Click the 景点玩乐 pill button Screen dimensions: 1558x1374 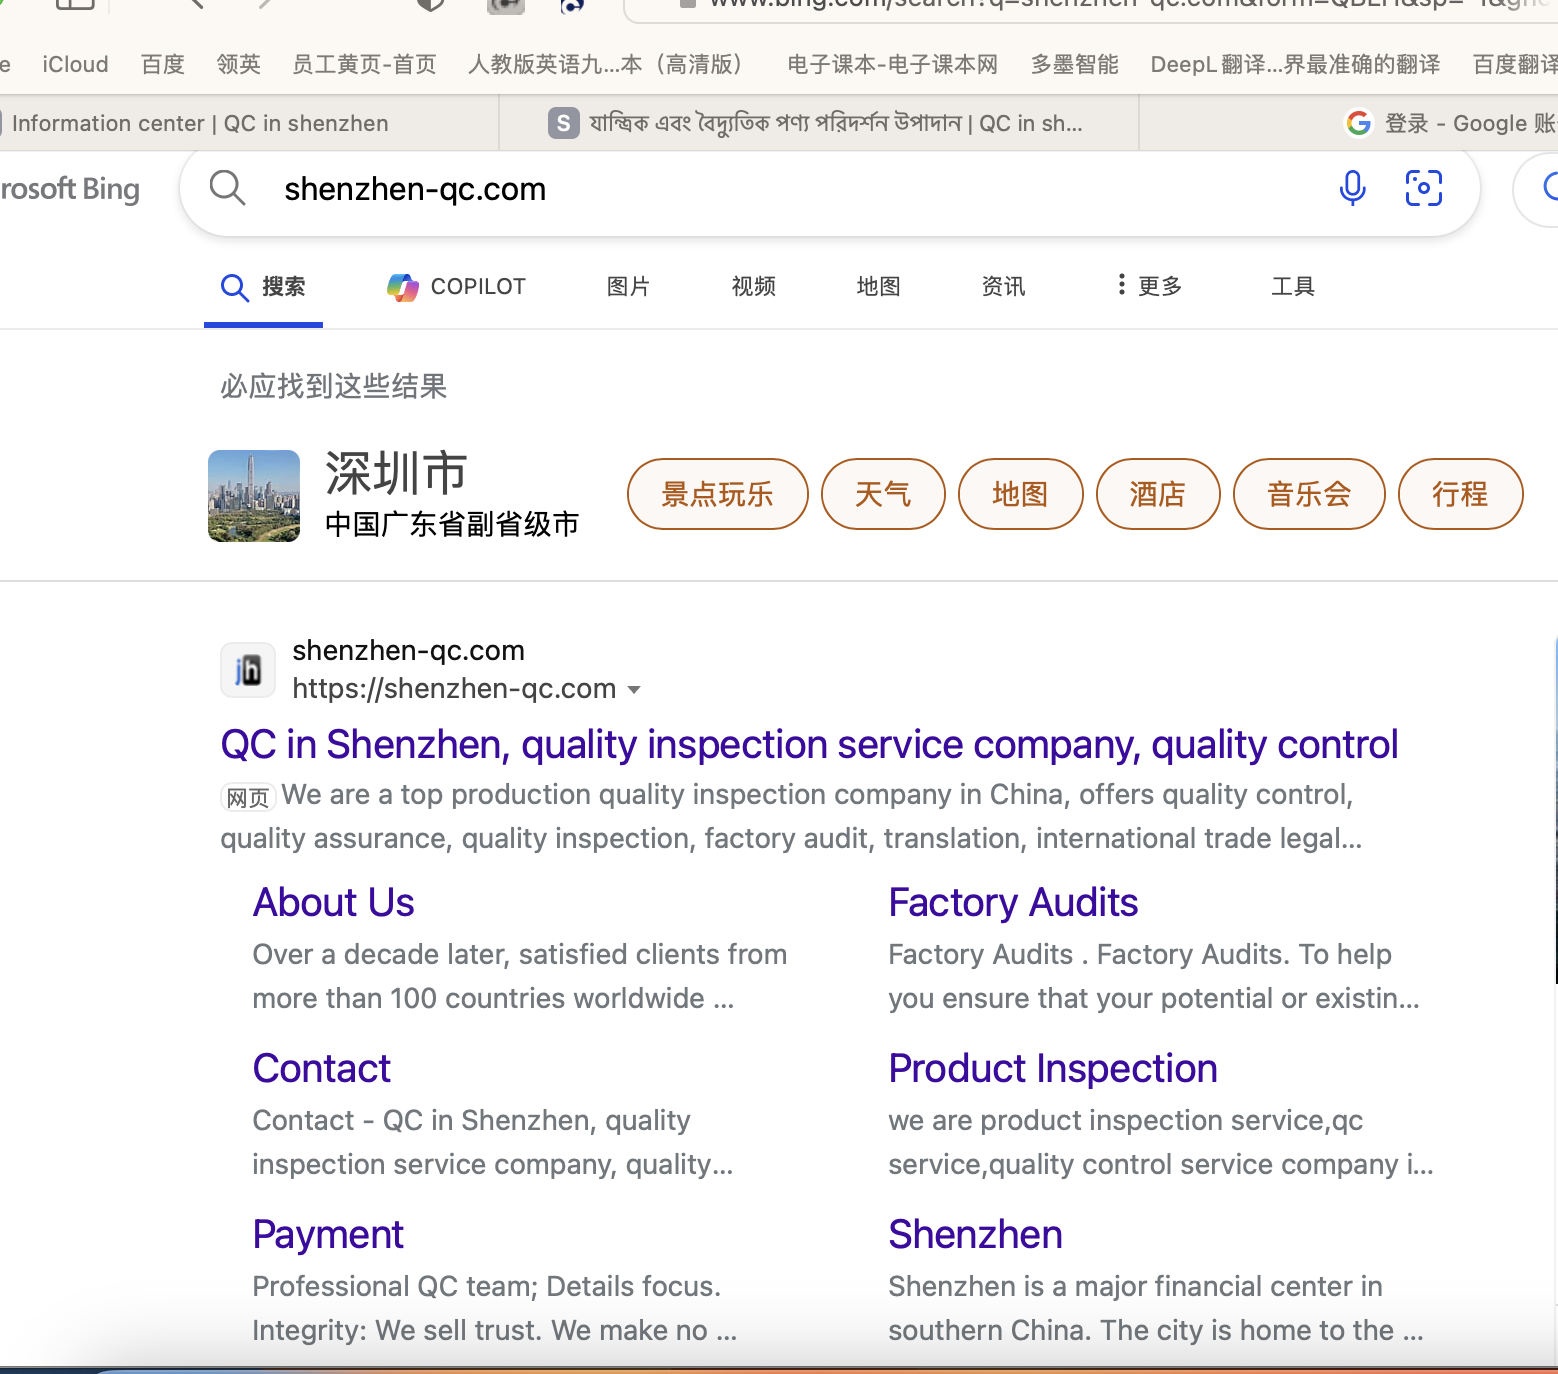click(717, 494)
